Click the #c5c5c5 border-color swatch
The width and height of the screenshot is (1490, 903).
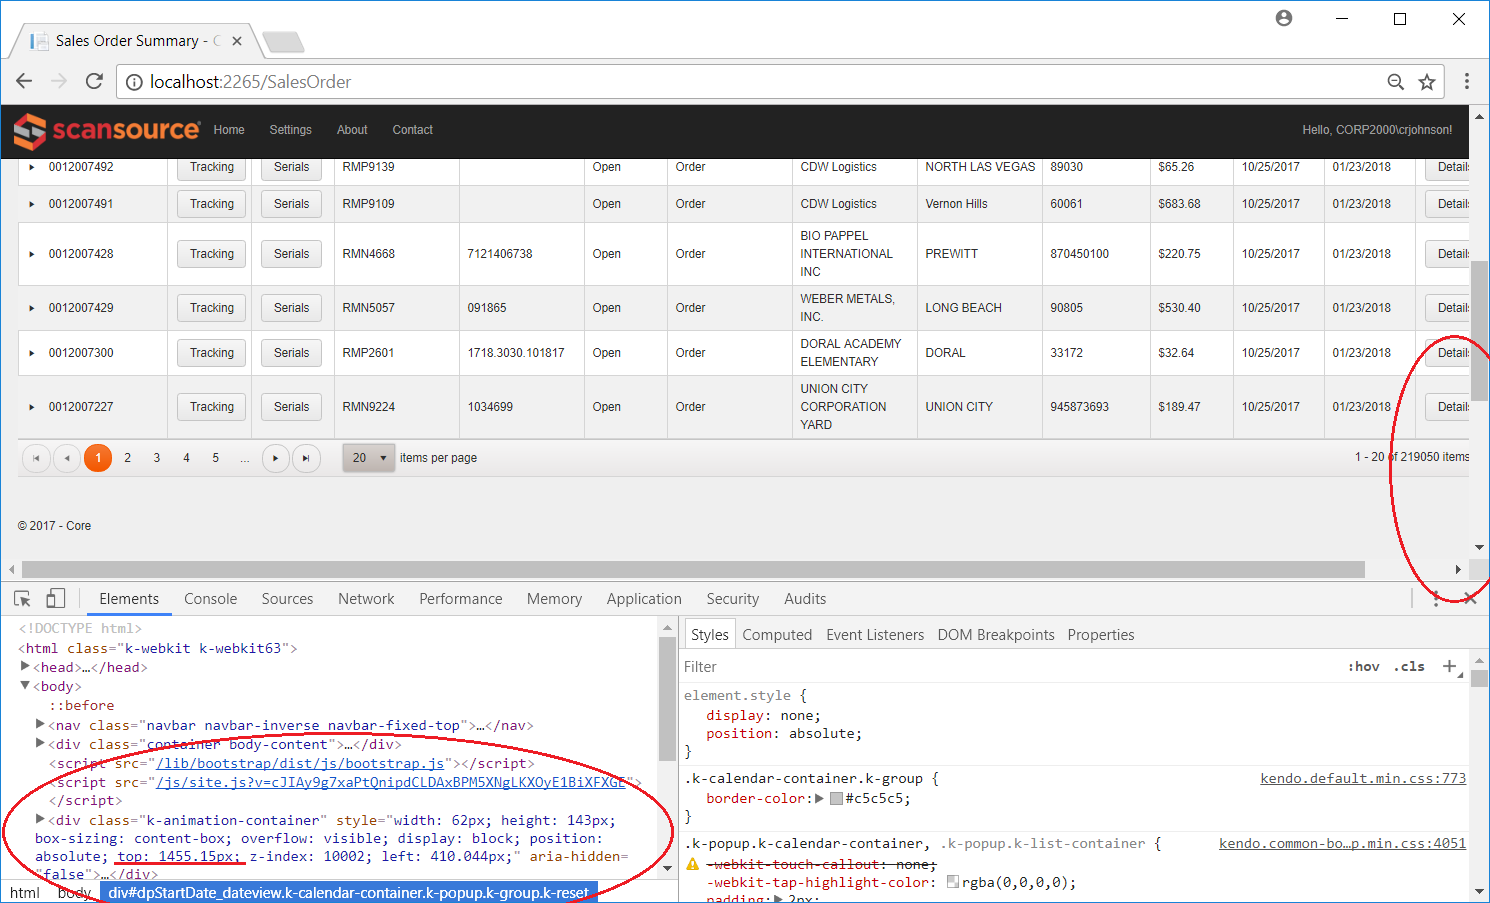coord(836,799)
